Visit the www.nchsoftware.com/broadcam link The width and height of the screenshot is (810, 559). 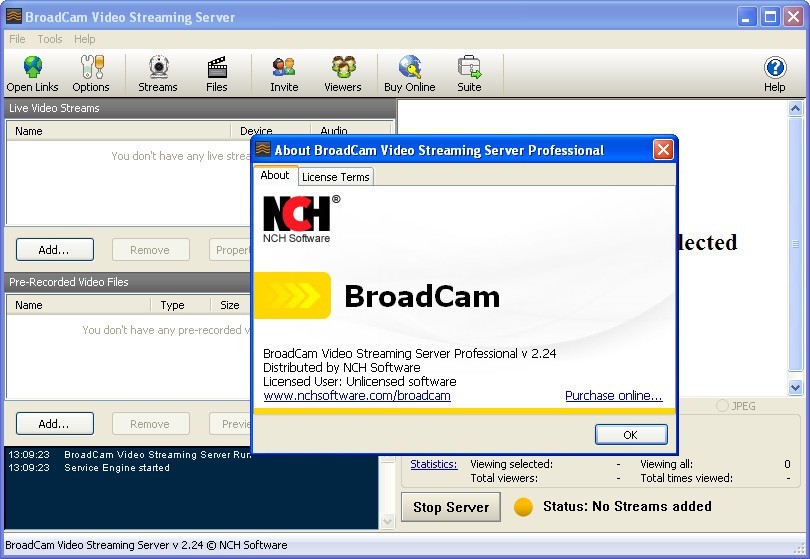[357, 396]
